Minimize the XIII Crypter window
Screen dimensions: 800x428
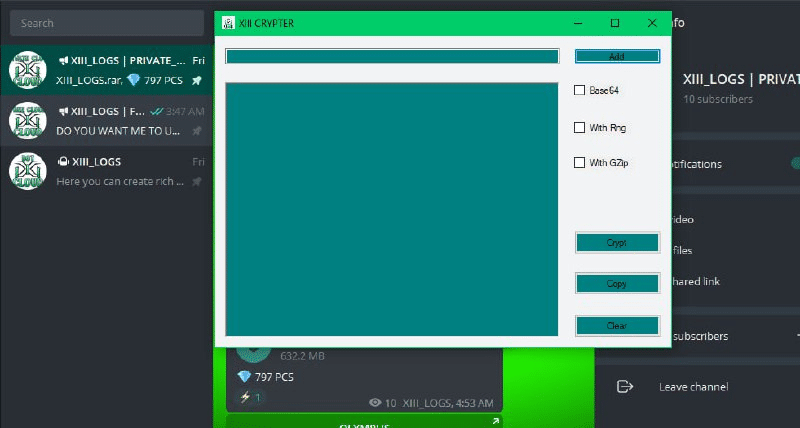pyautogui.click(x=578, y=23)
